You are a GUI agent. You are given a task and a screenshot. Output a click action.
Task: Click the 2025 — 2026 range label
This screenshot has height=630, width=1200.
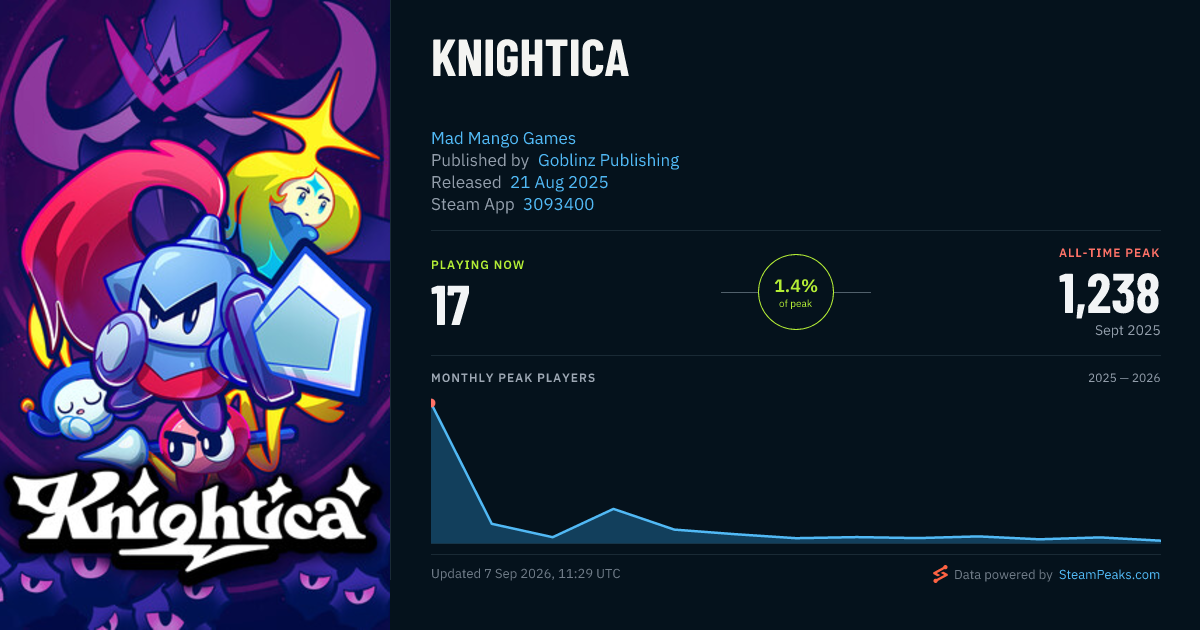(x=1124, y=378)
